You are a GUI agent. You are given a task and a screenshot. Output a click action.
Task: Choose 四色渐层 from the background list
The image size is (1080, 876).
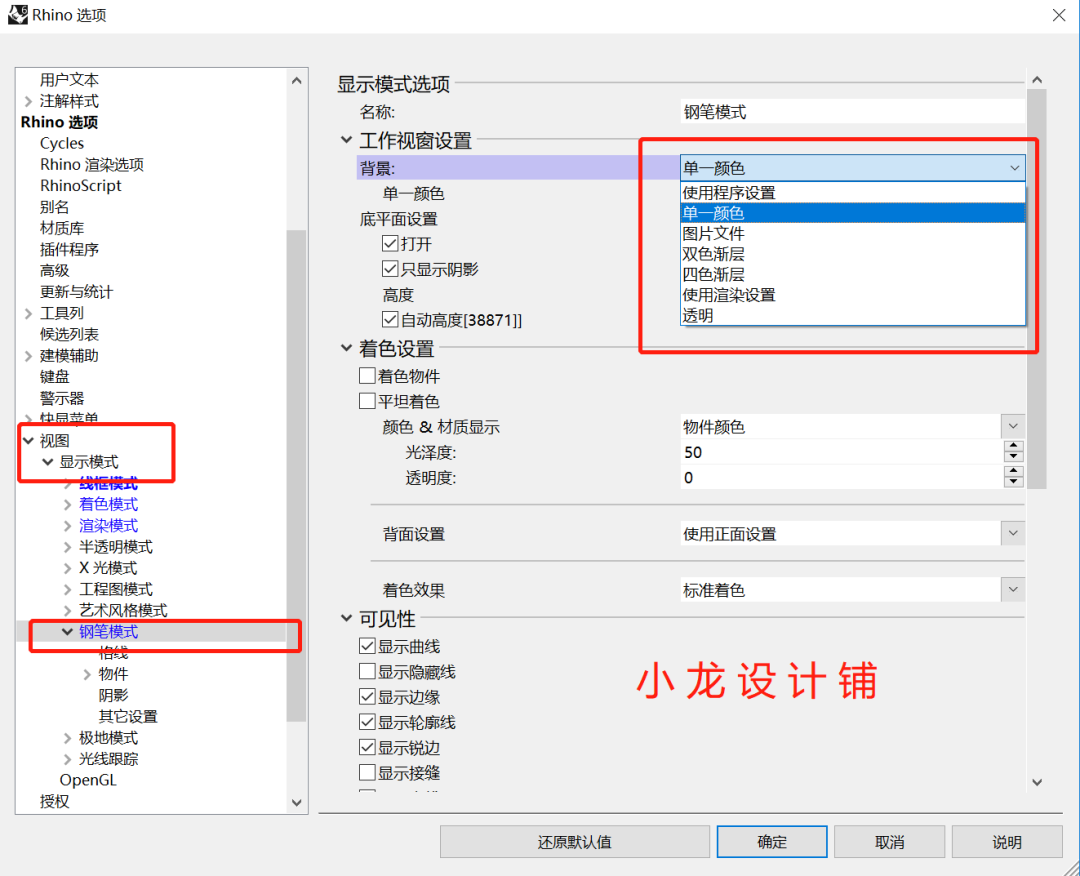click(852, 275)
